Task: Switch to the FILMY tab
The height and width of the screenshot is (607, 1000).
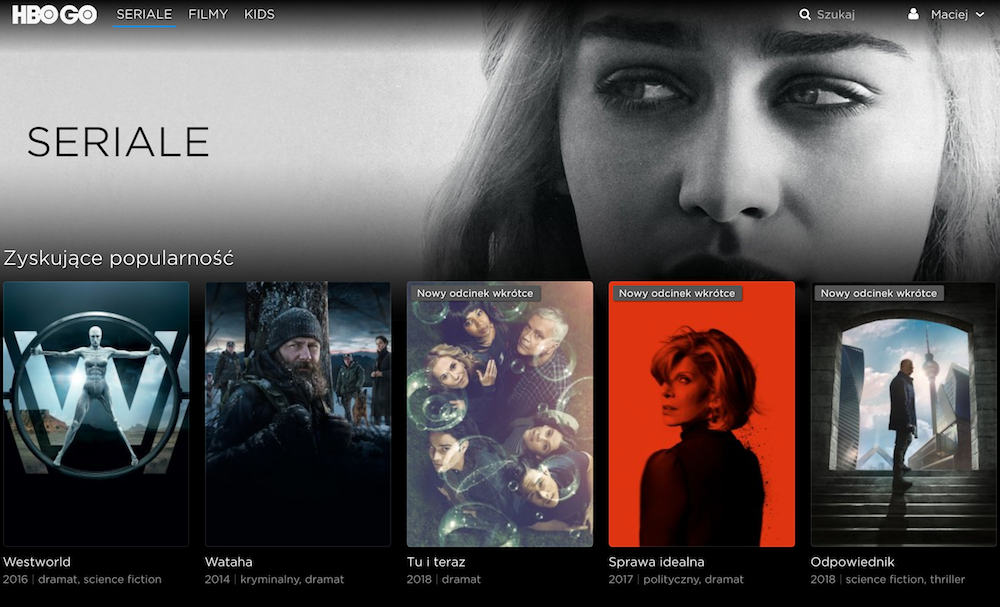Action: [x=208, y=14]
